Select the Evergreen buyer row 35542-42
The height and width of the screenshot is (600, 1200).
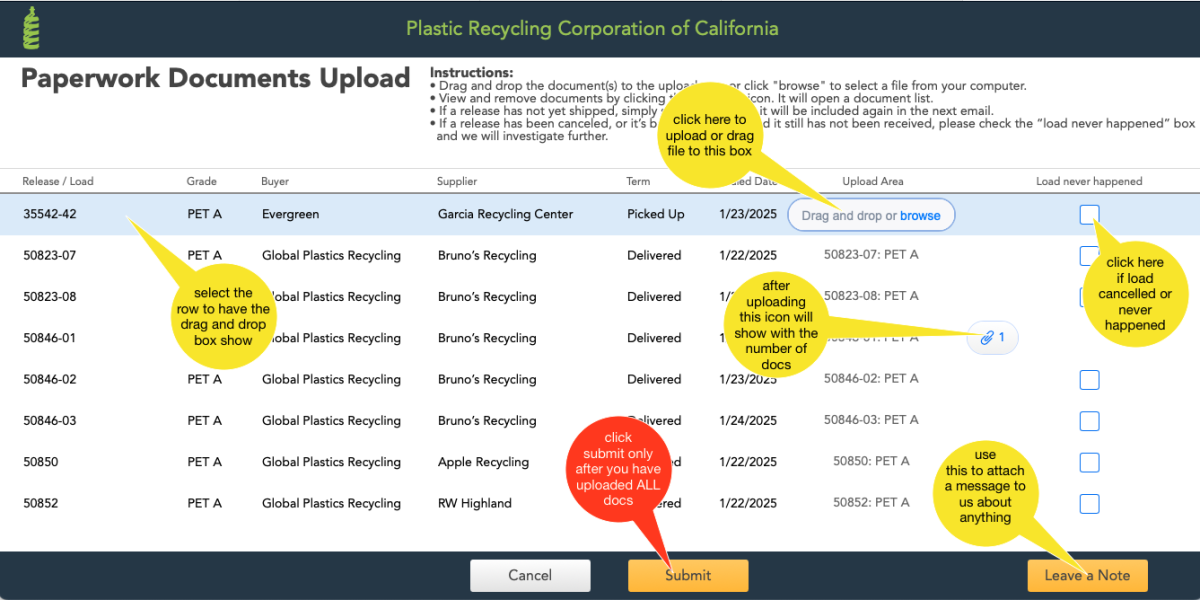(x=291, y=214)
